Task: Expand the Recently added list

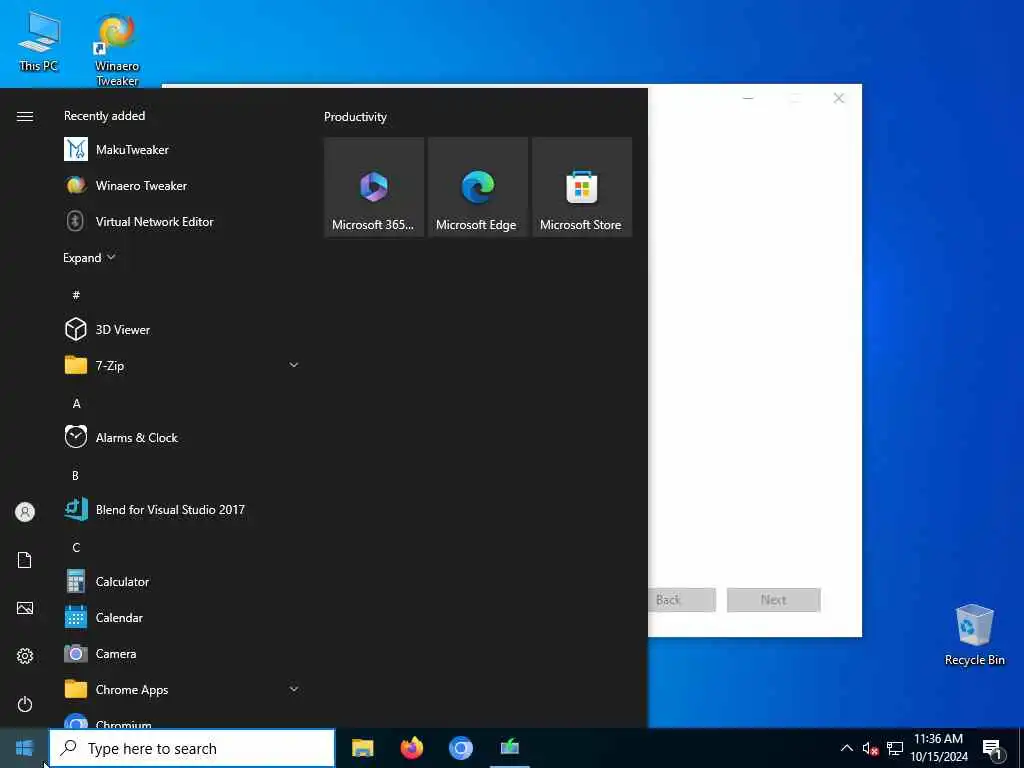Action: point(89,257)
